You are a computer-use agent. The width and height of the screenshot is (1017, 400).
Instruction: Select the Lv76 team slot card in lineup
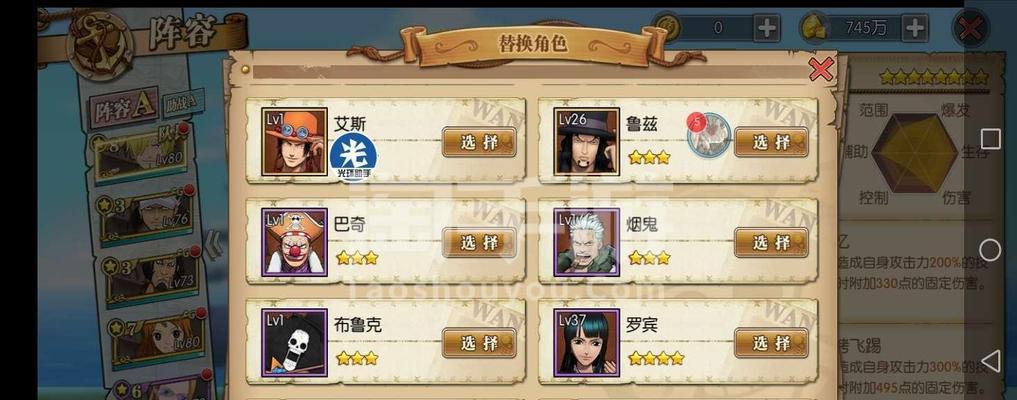pos(148,217)
